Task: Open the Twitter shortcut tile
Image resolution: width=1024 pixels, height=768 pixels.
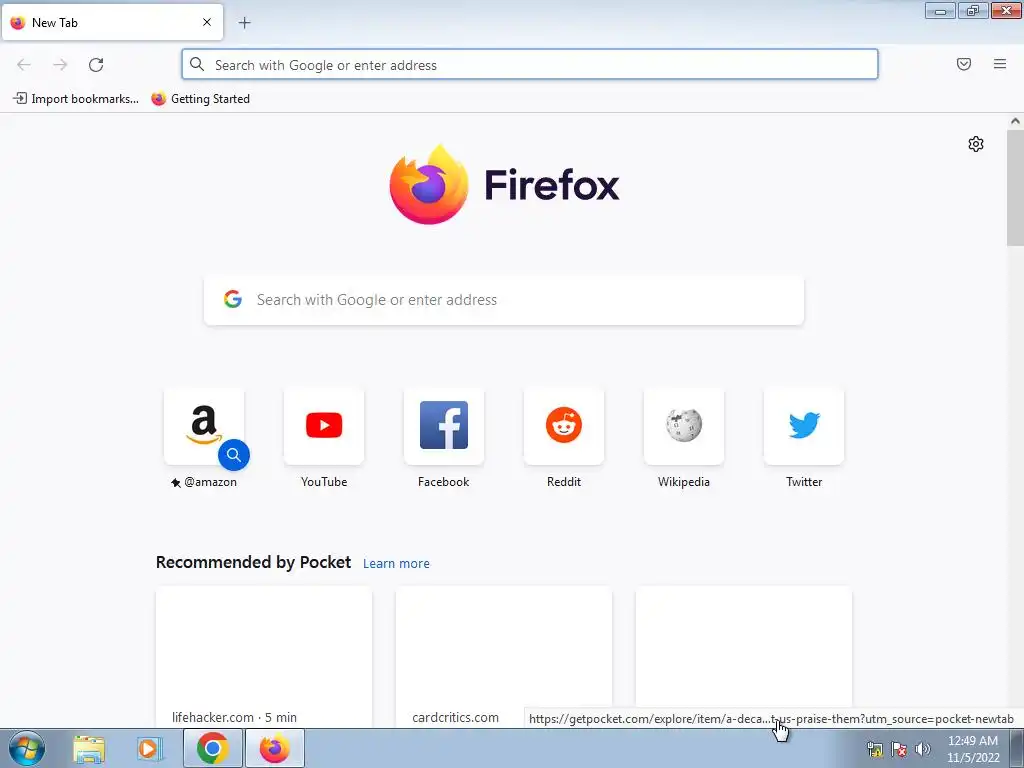Action: click(804, 426)
